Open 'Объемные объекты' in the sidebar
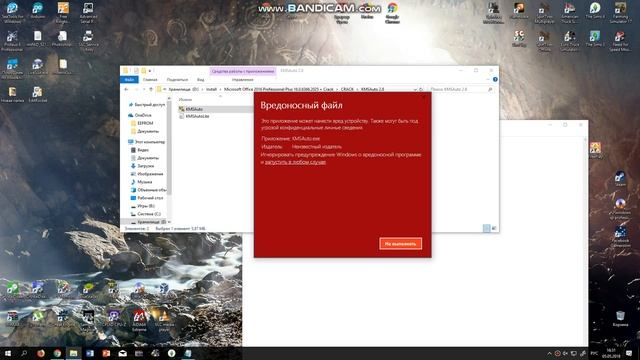The image size is (640, 360). (x=148, y=190)
